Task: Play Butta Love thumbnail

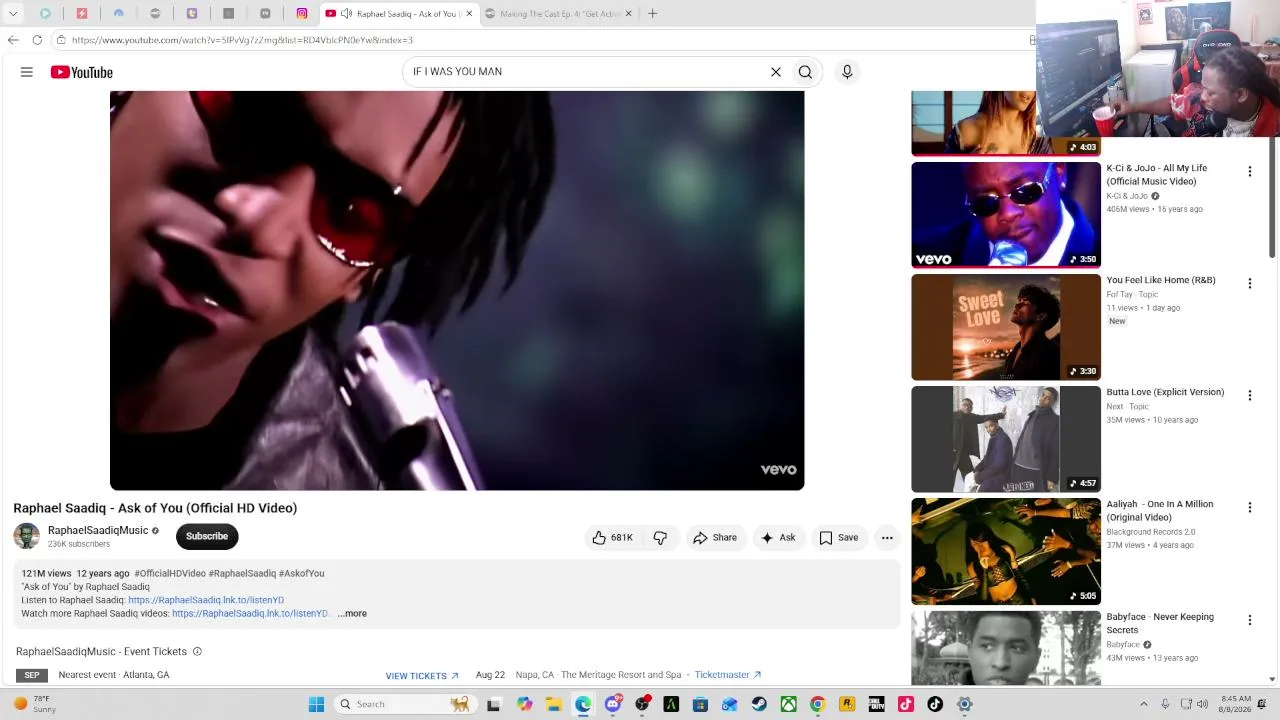Action: click(x=1006, y=439)
